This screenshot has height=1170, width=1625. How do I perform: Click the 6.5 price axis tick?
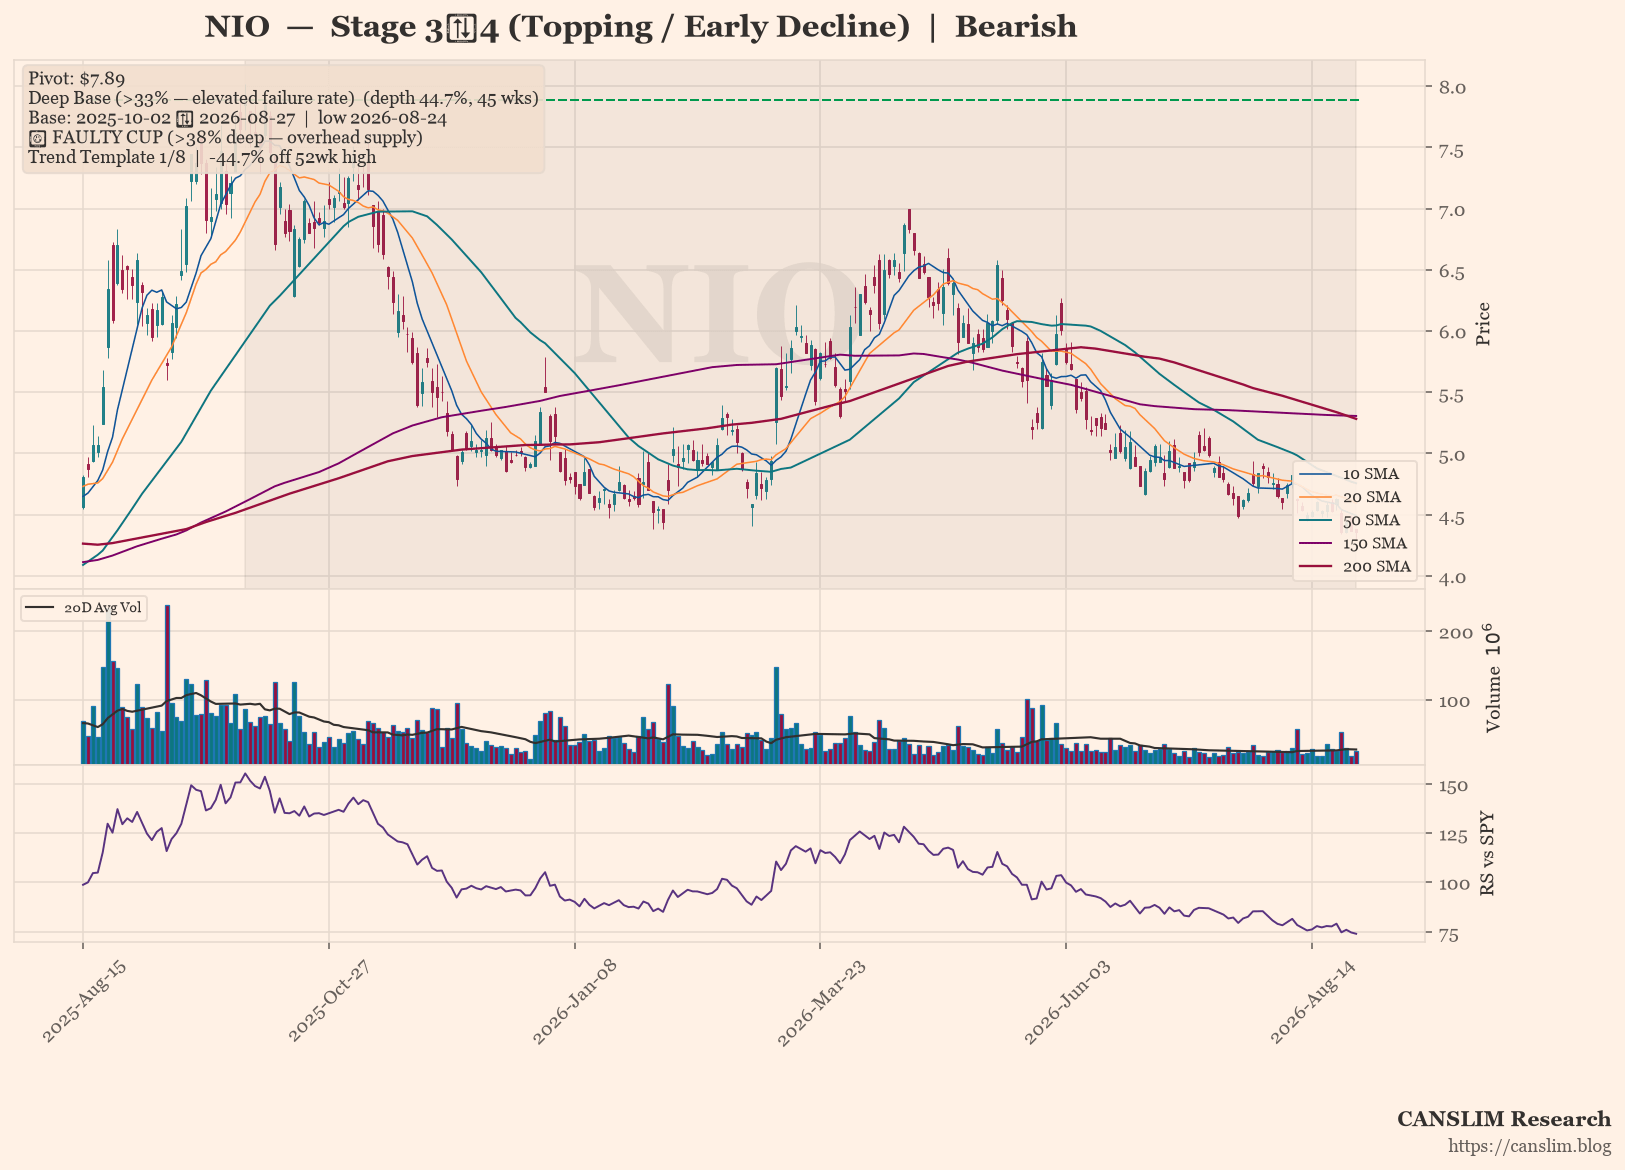point(1451,272)
